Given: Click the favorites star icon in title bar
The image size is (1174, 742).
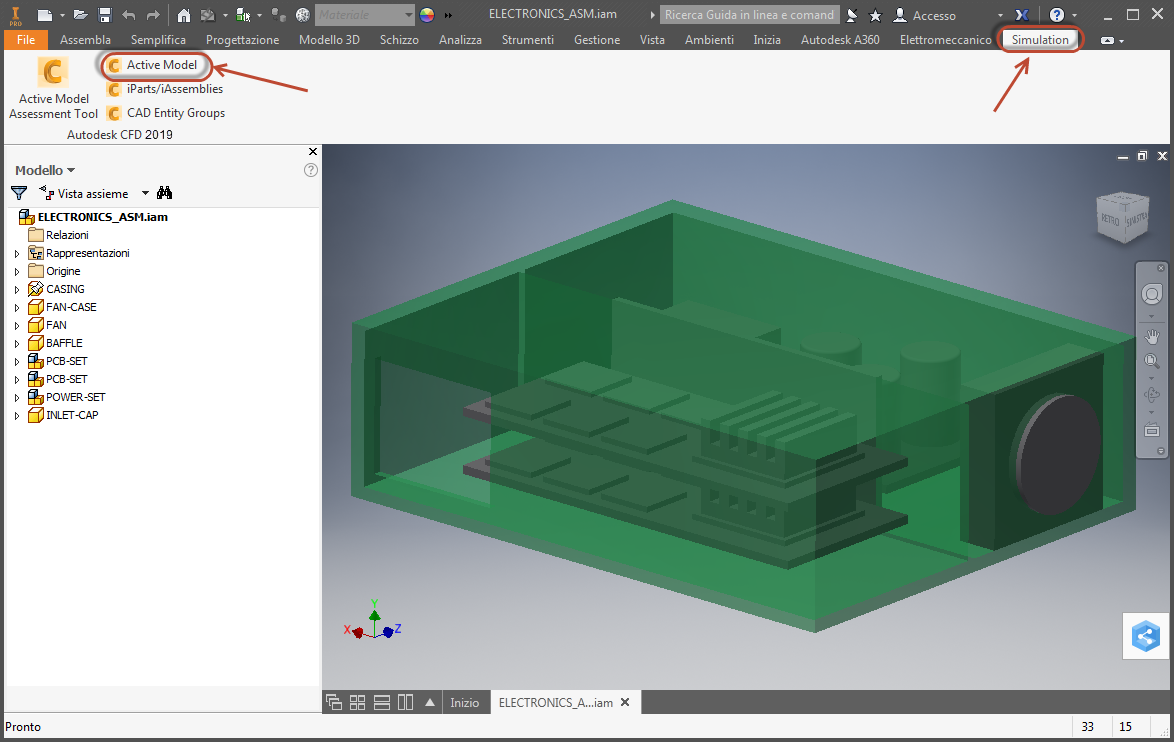Looking at the screenshot, I should pos(875,15).
